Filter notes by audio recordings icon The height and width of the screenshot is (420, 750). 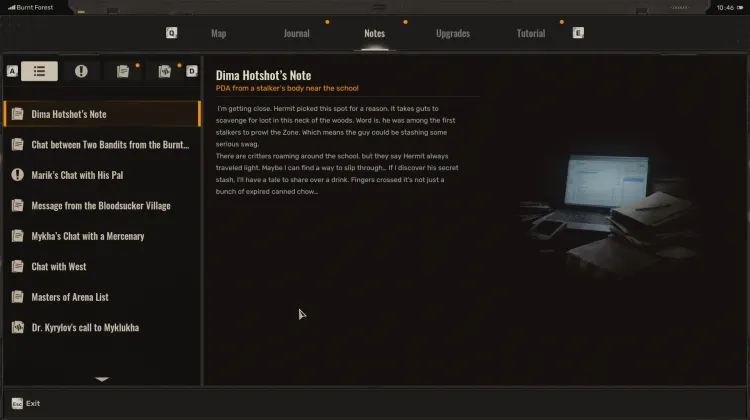click(165, 71)
